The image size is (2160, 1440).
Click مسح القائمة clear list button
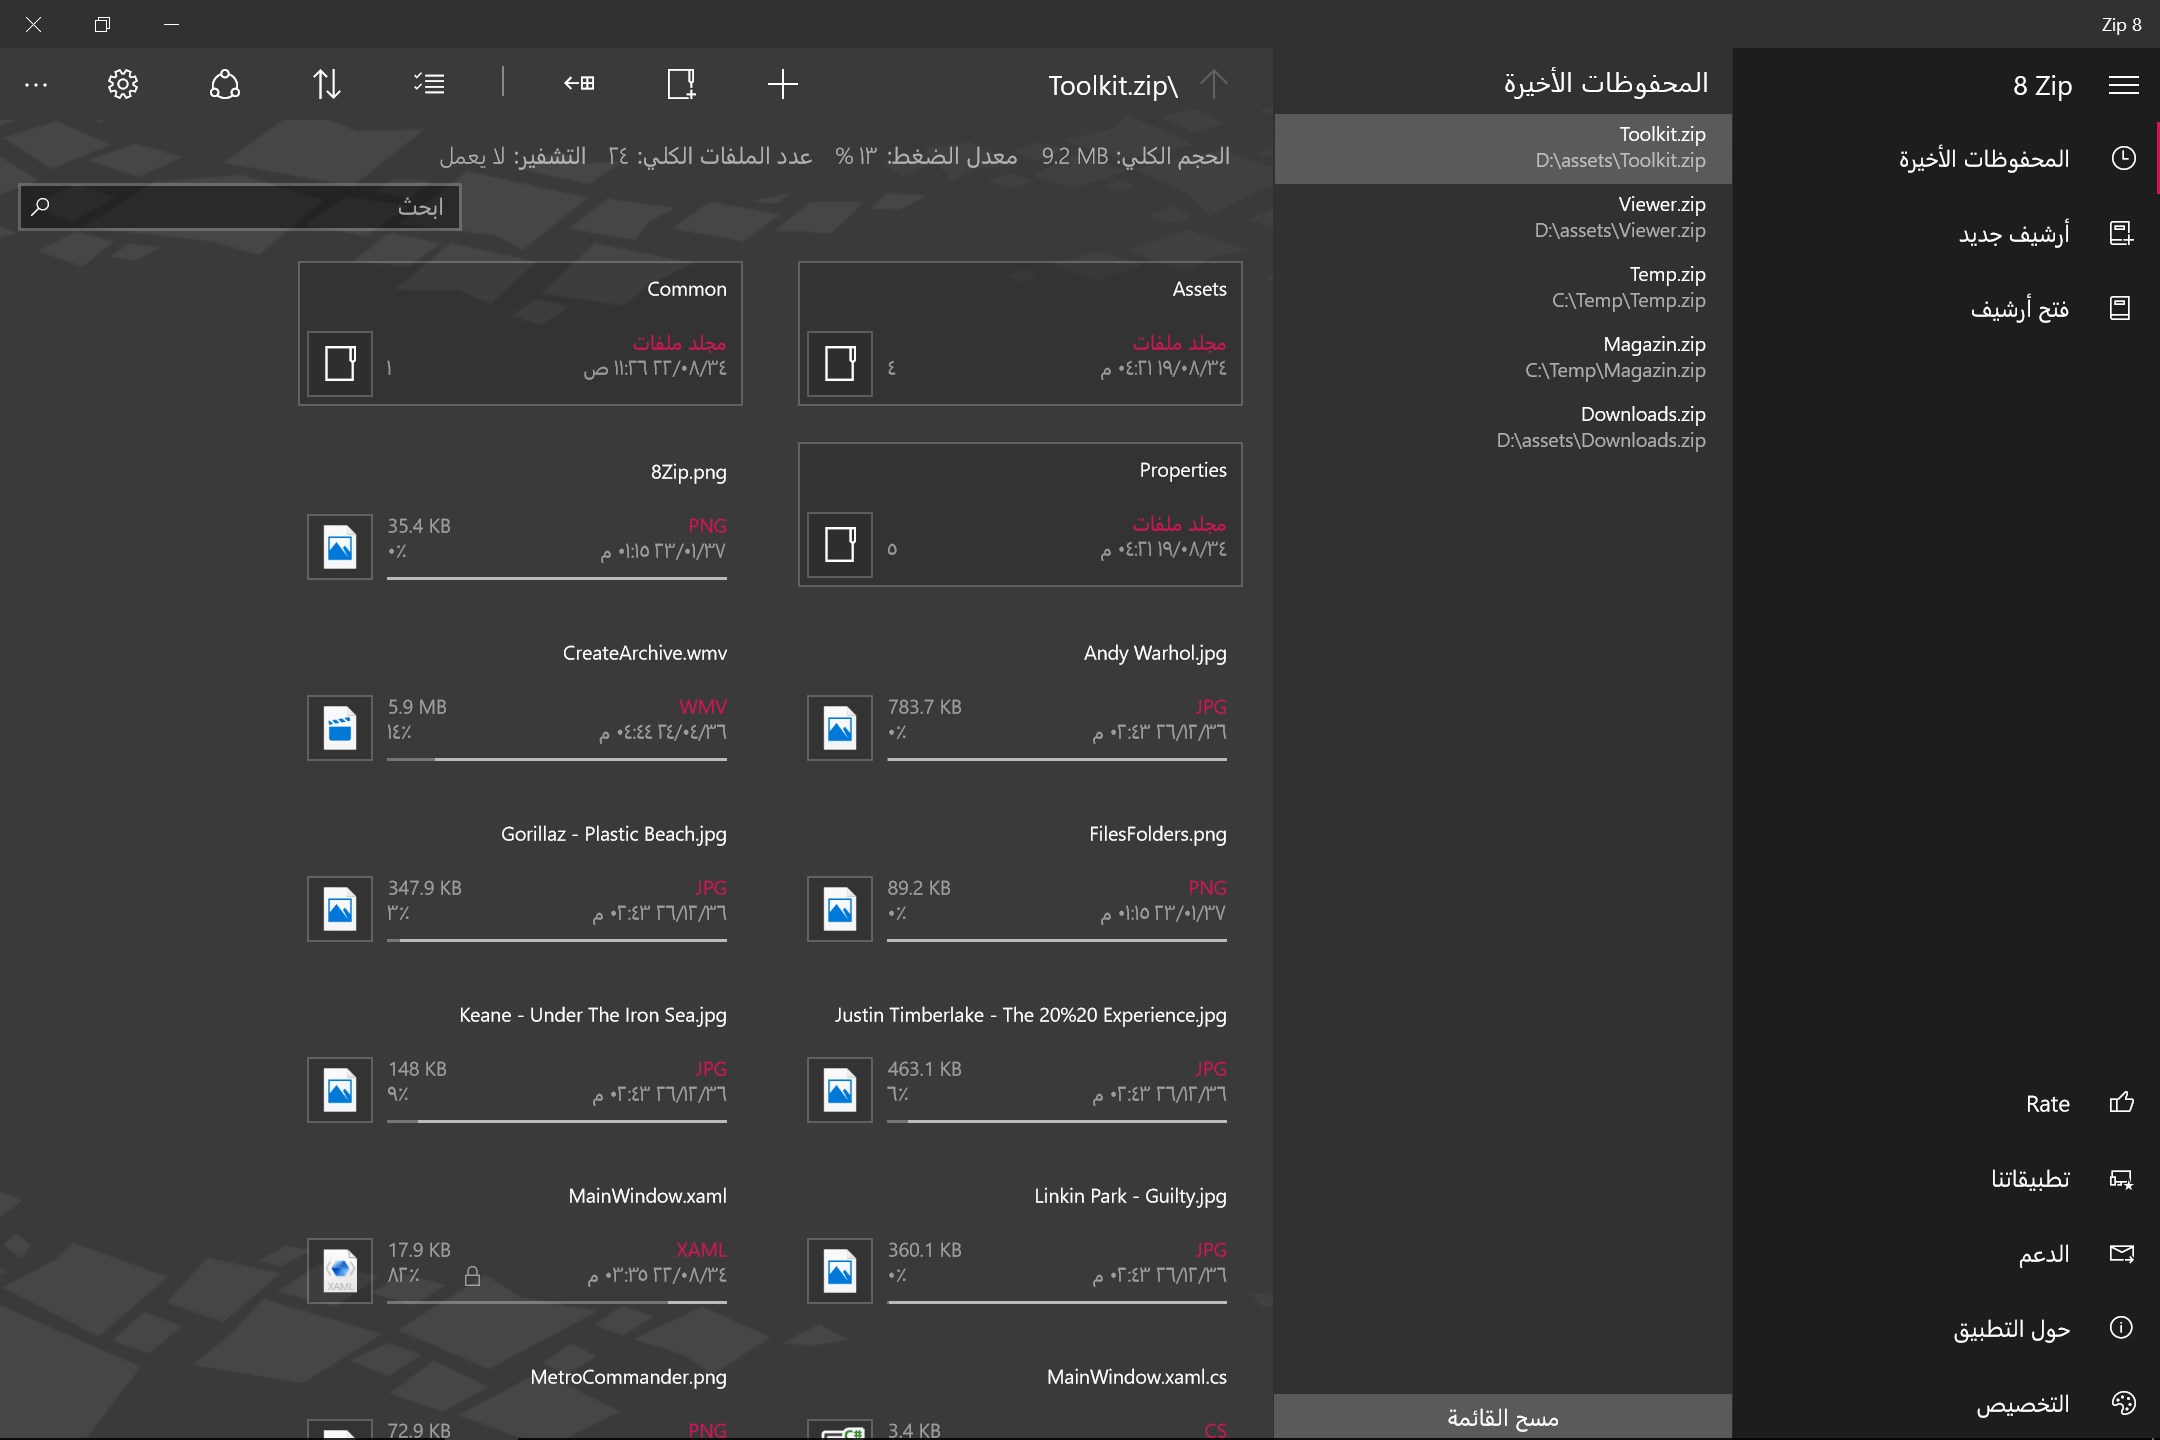[1503, 1416]
